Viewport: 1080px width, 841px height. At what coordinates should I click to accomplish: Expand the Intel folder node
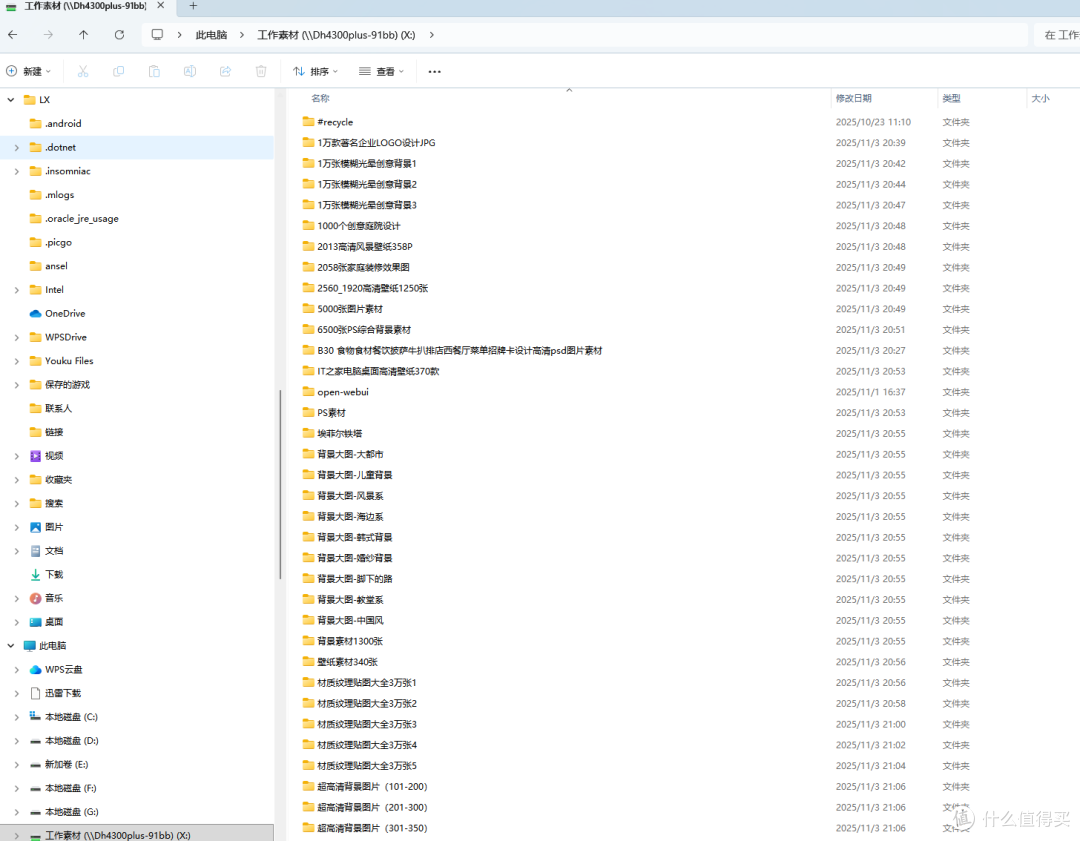17,290
